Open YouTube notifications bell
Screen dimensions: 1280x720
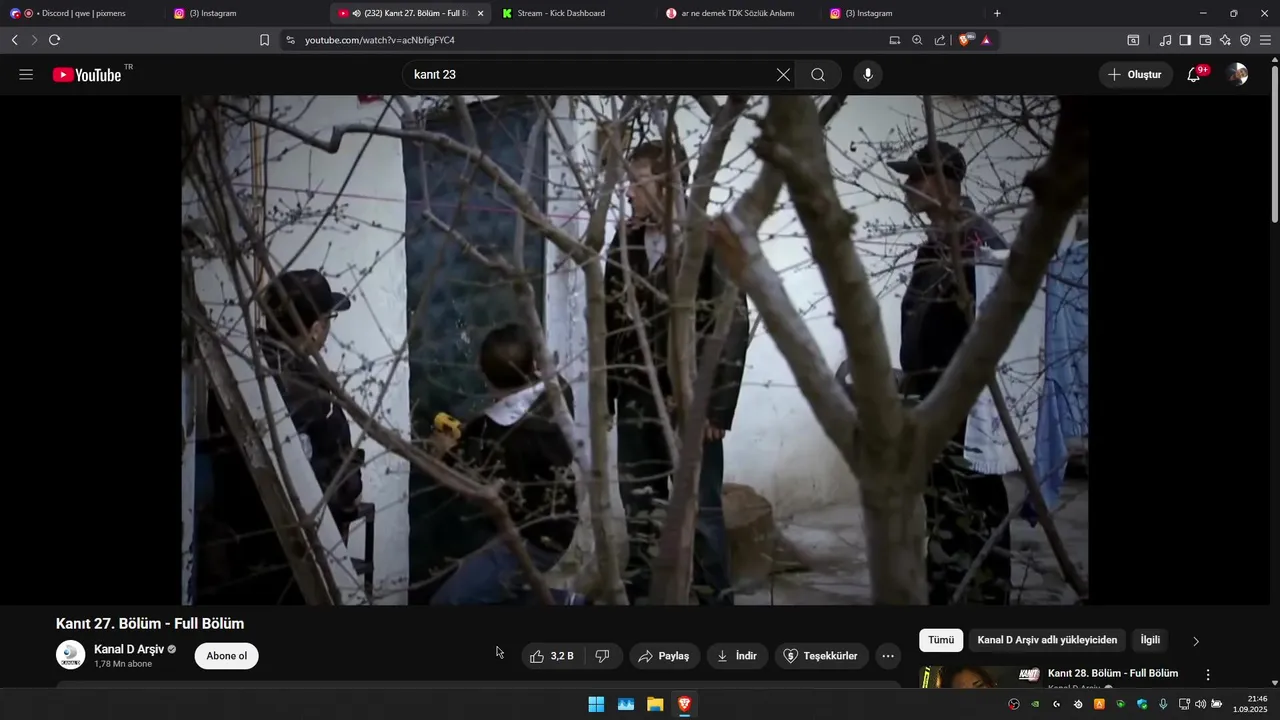1194,75
